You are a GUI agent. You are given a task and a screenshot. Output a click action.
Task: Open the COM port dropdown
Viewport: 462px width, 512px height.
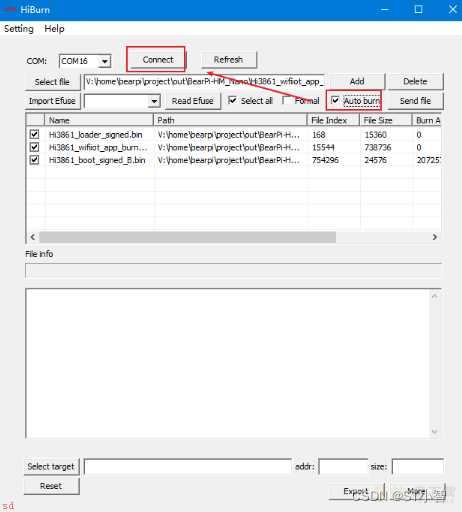point(105,61)
